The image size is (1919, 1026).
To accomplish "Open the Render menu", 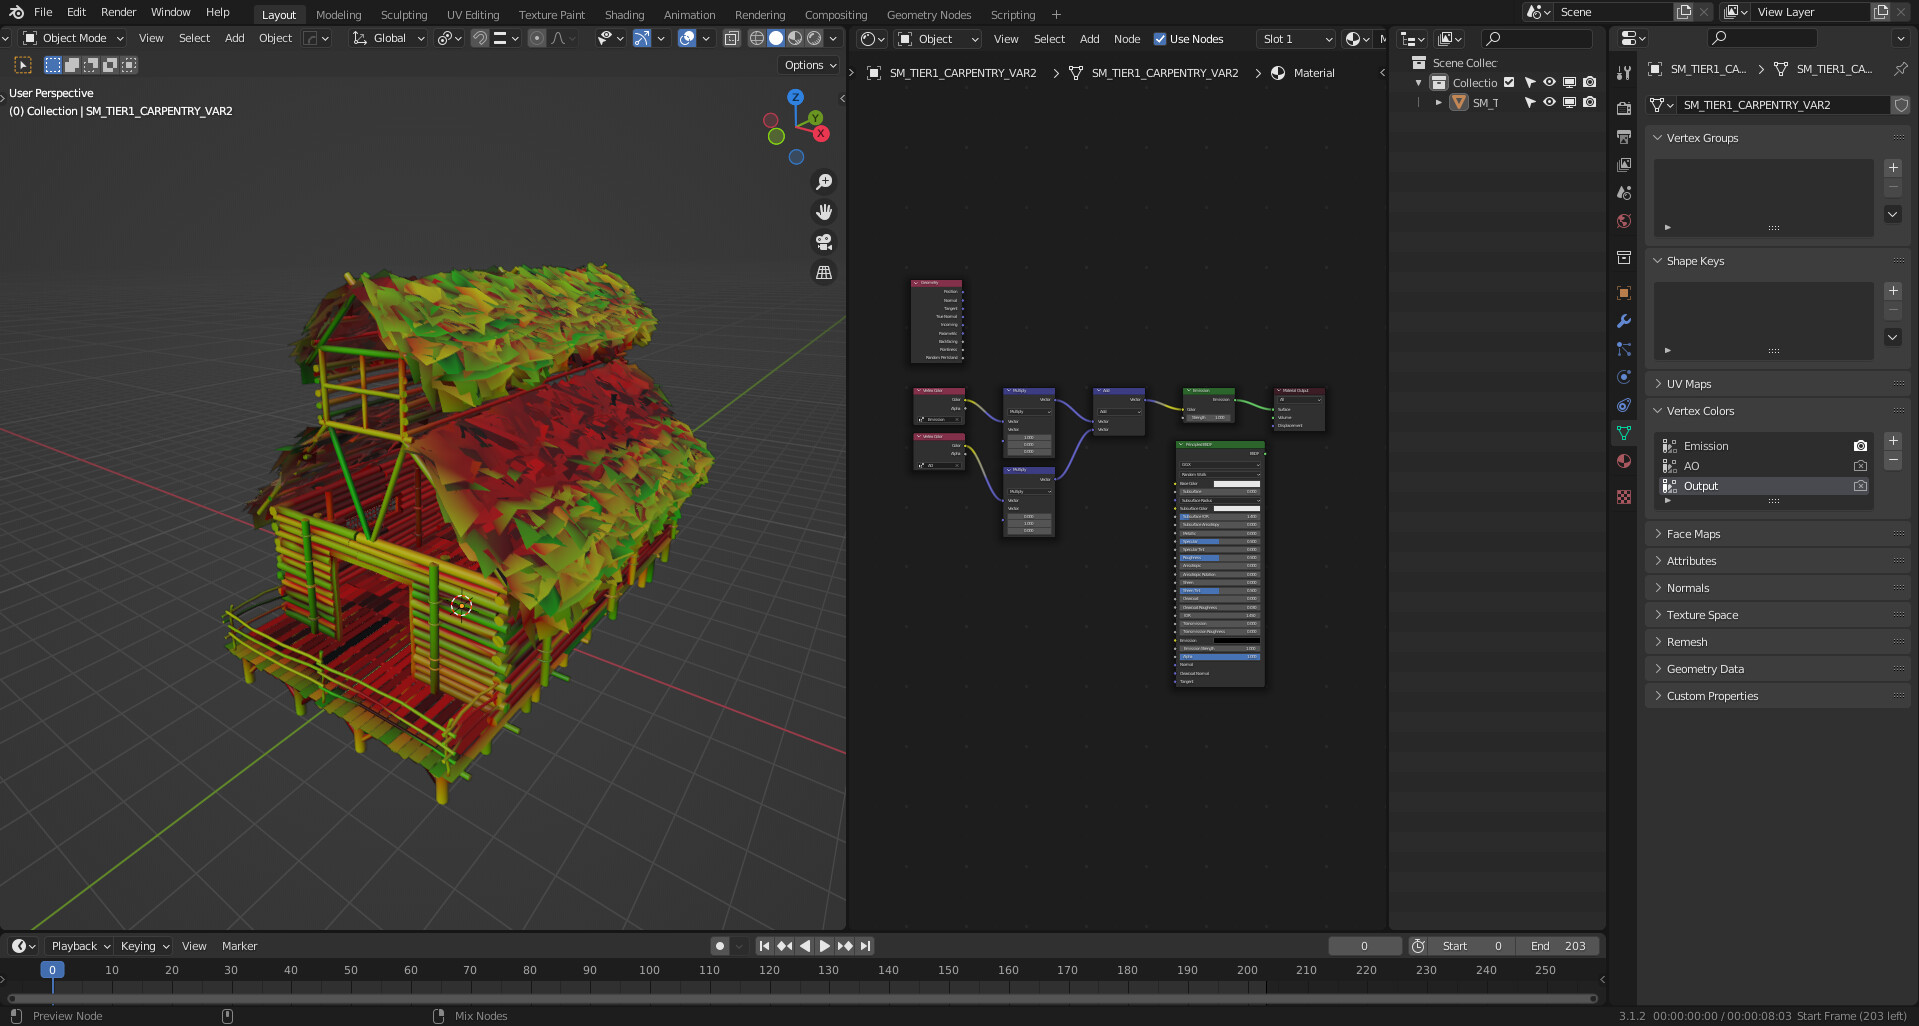I will (x=118, y=12).
